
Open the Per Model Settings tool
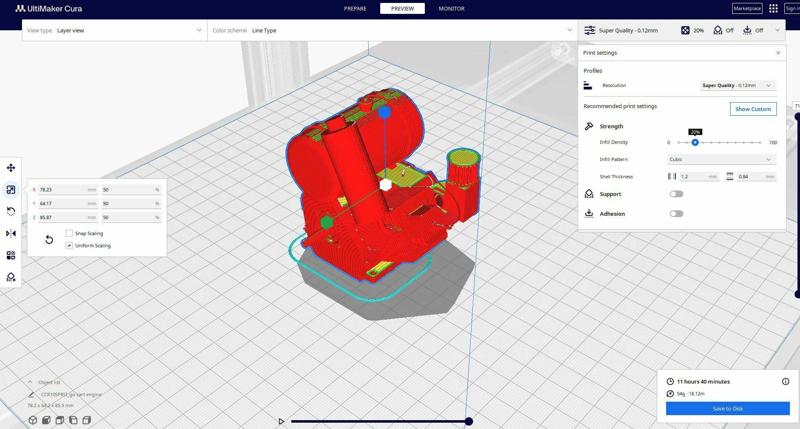tap(11, 255)
